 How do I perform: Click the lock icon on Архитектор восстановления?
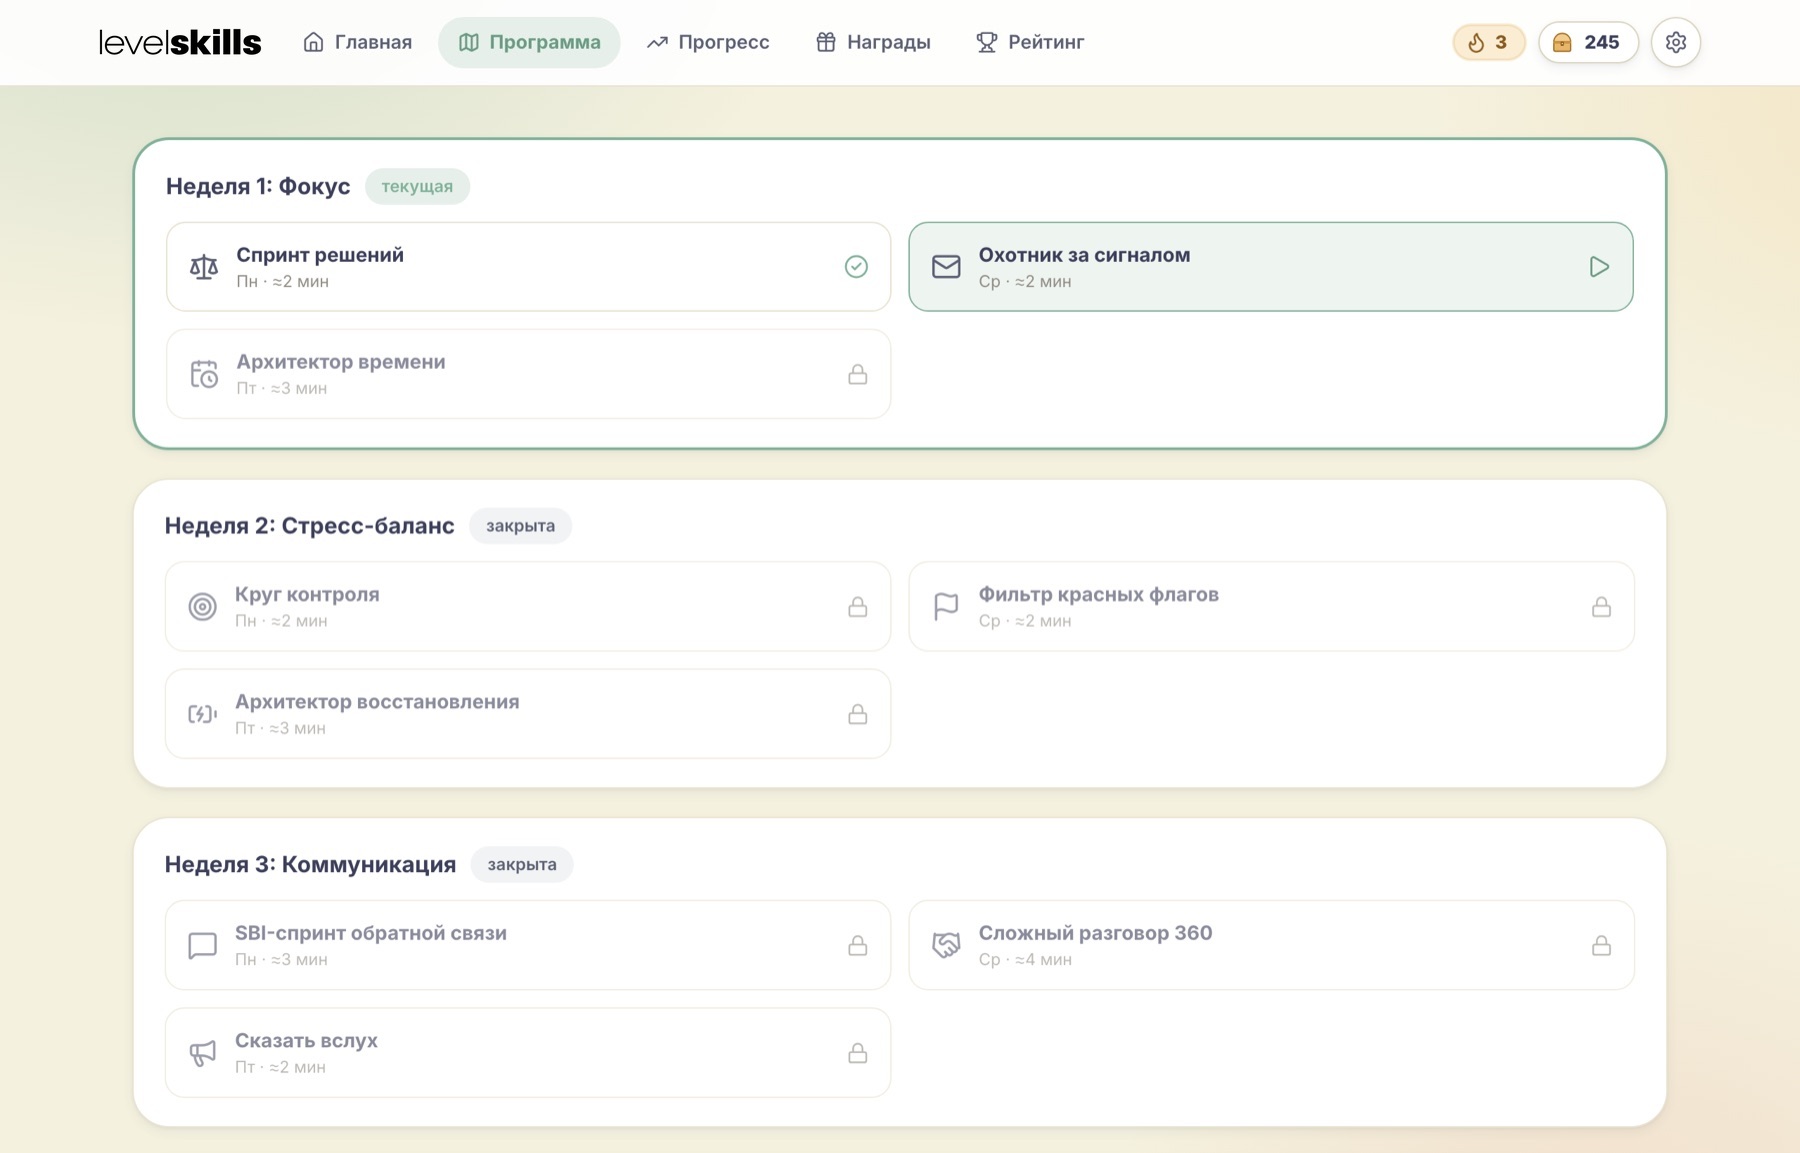click(858, 714)
